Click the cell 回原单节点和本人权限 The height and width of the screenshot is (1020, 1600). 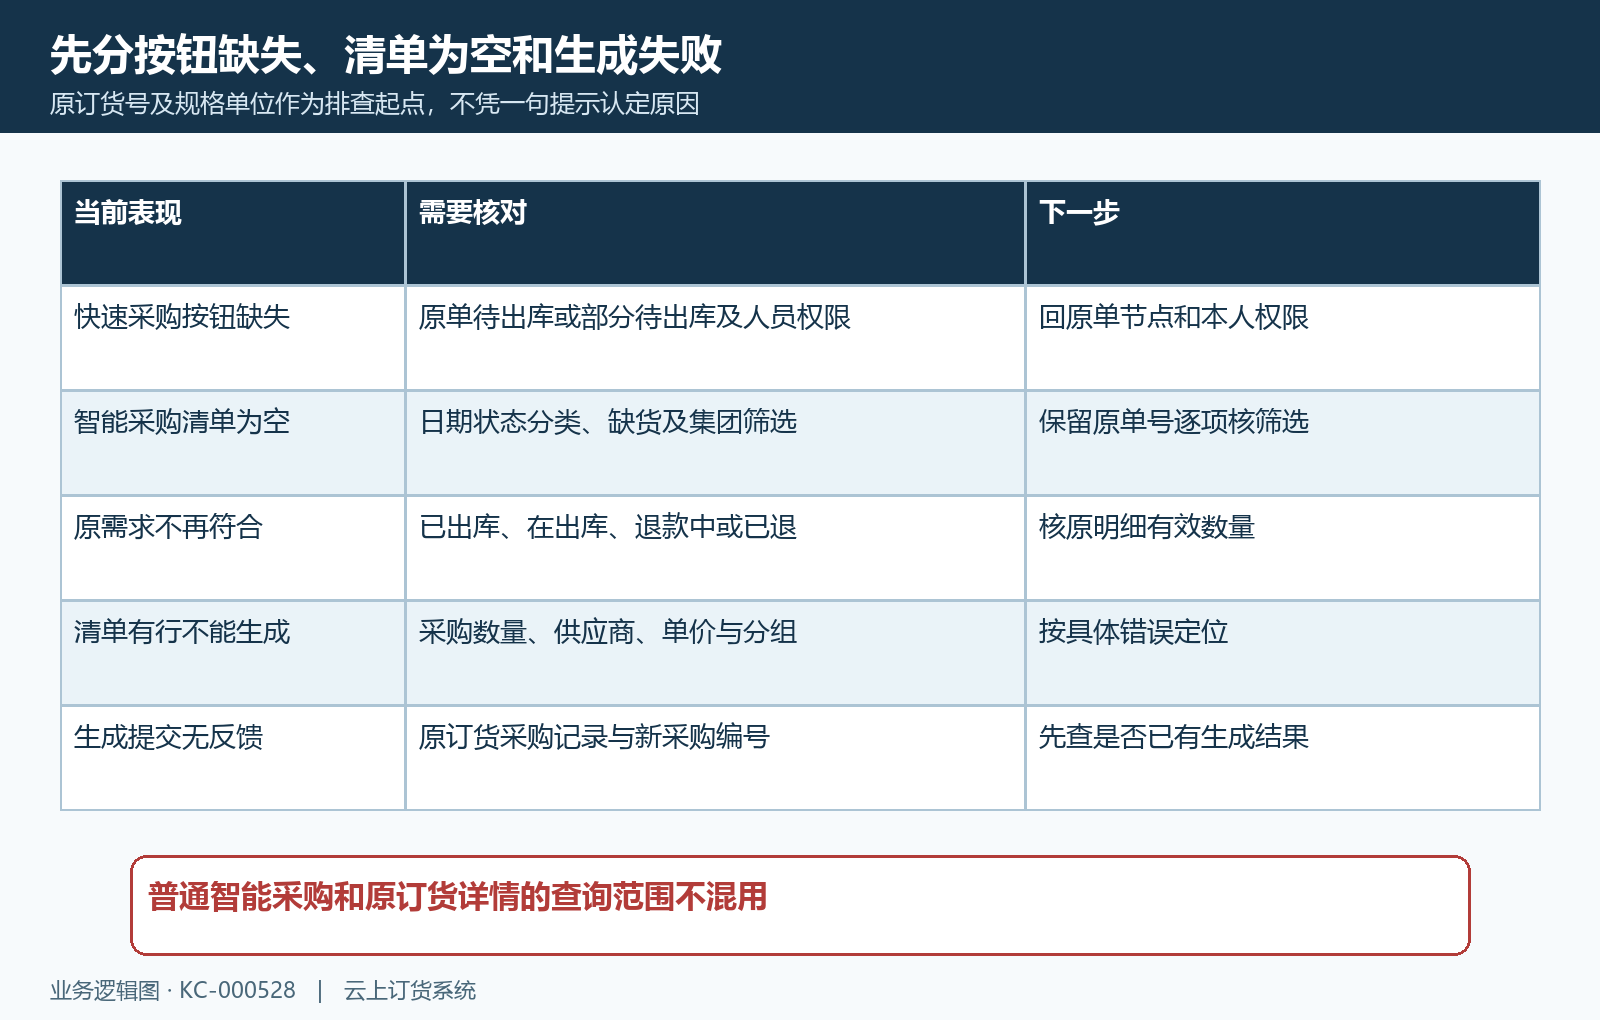point(1283,338)
